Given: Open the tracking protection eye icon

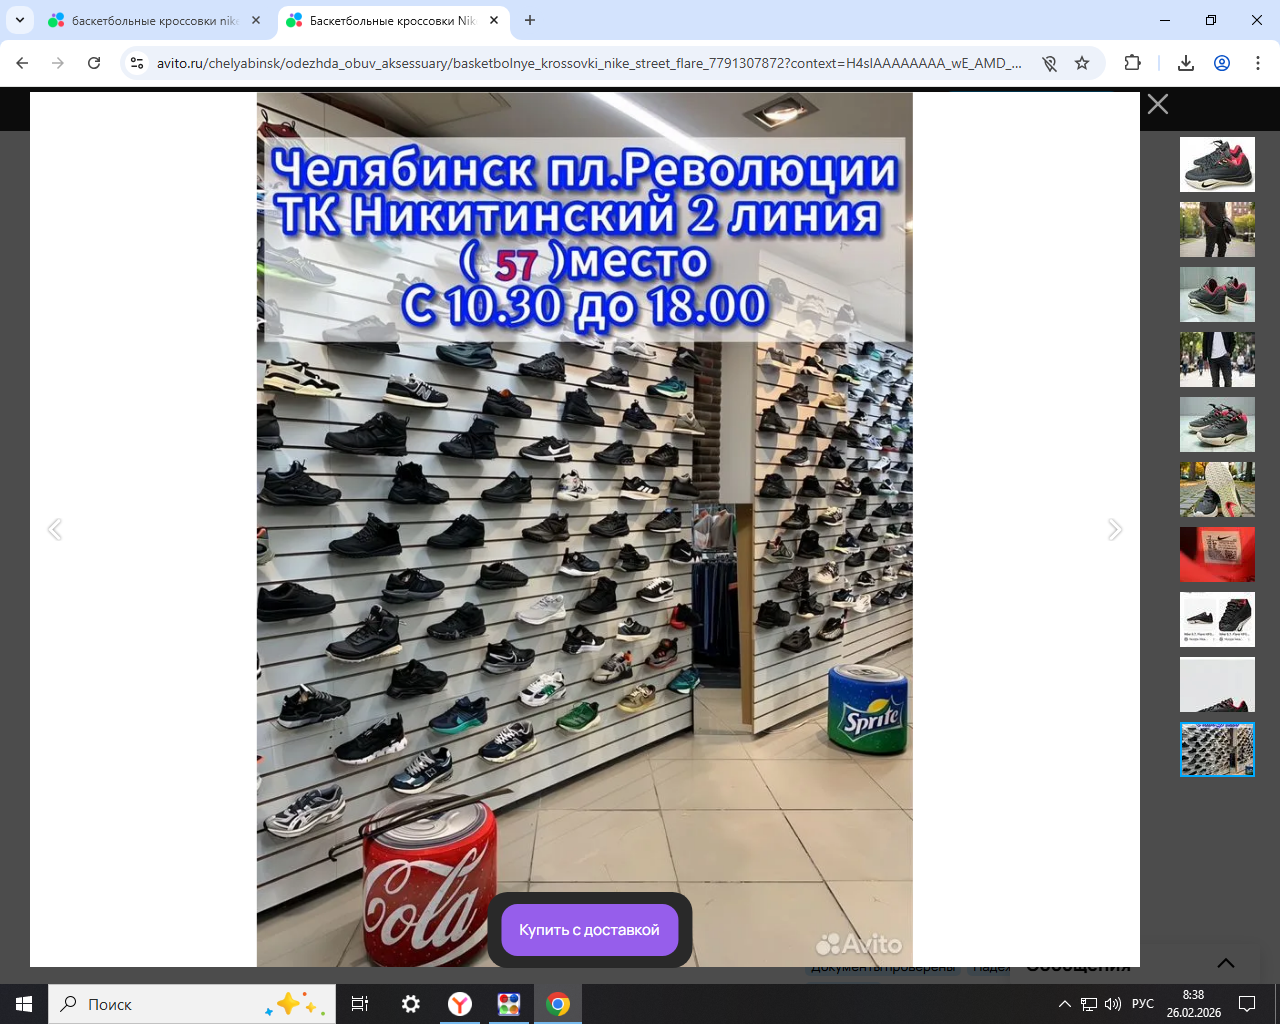Looking at the screenshot, I should [1049, 63].
